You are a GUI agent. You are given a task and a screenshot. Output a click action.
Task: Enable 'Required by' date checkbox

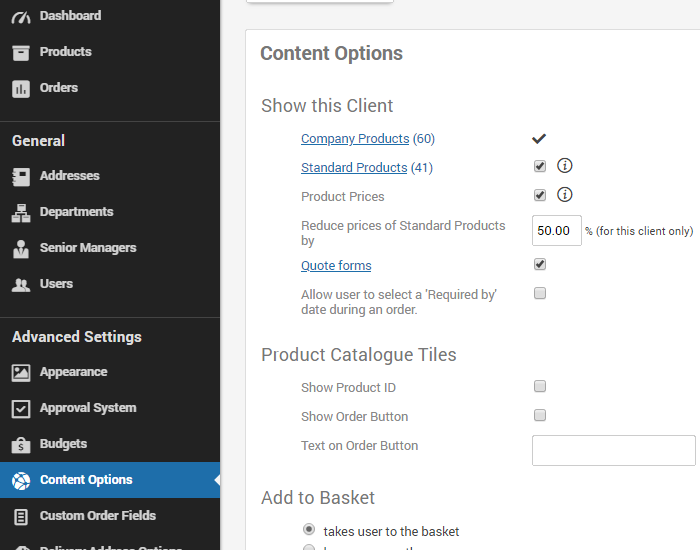coord(540,293)
